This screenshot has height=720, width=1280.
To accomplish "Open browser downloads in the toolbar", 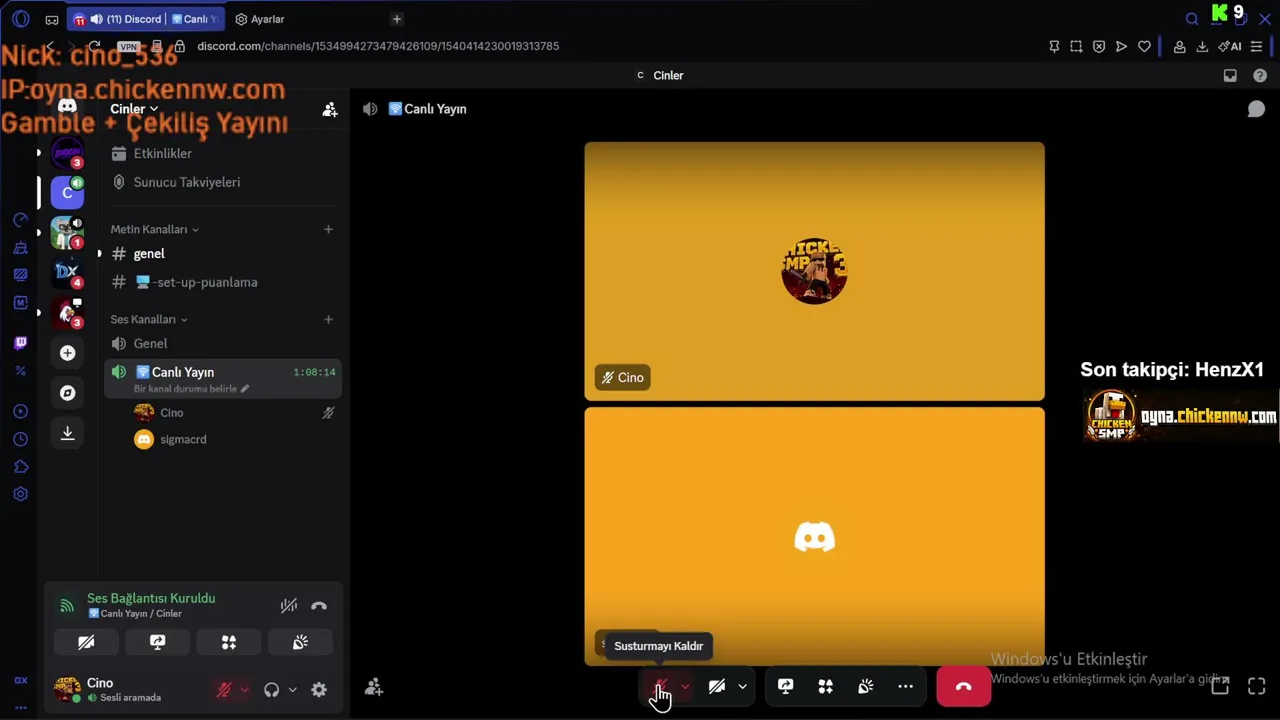I will [1202, 46].
